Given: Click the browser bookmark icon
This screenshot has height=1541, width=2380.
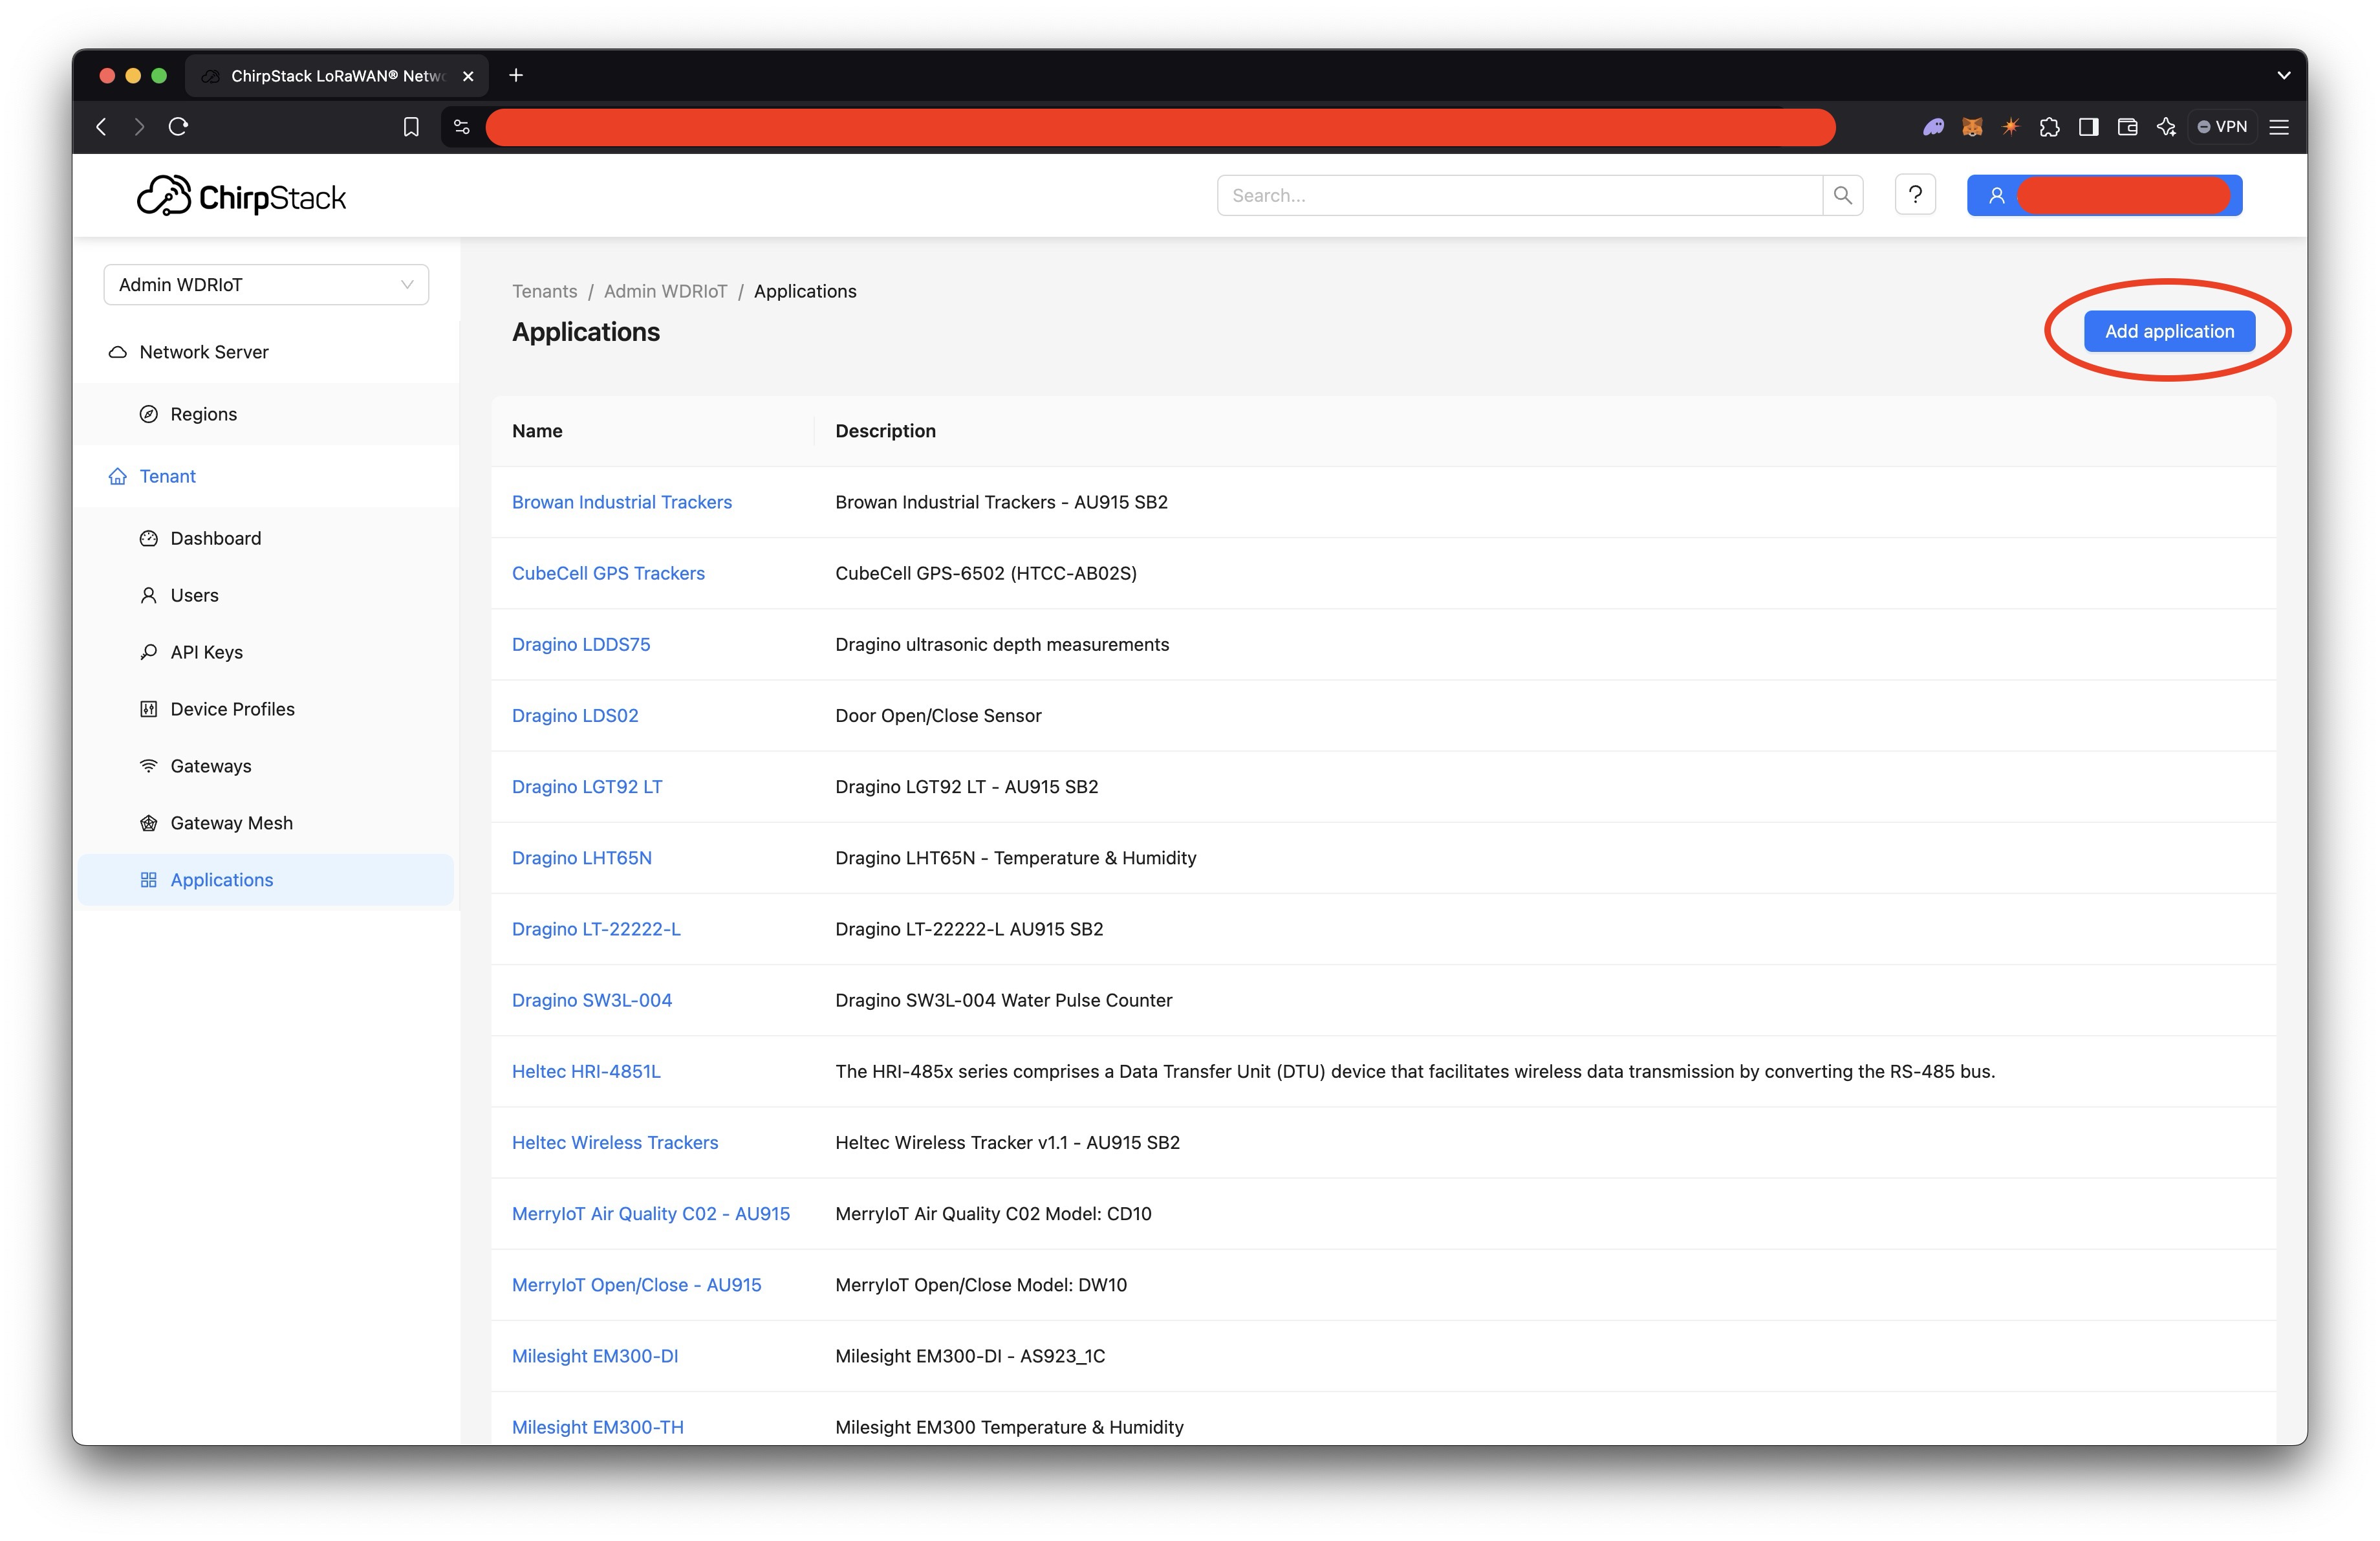Looking at the screenshot, I should coord(411,127).
